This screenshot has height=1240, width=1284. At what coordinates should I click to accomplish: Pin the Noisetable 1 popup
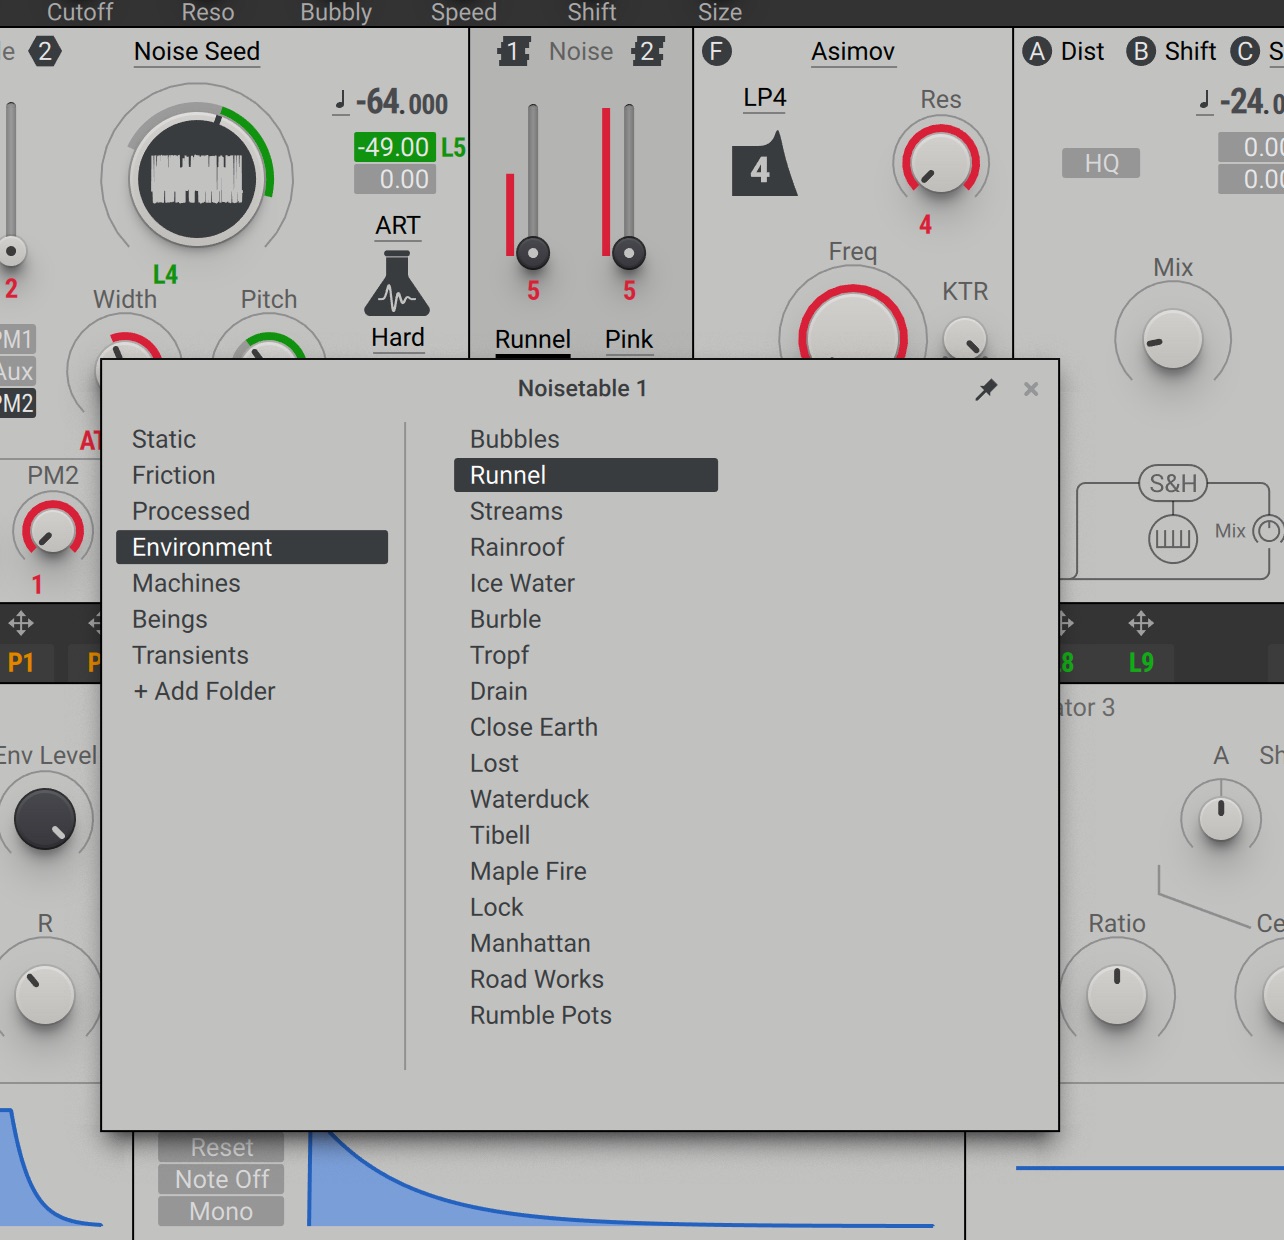(986, 389)
